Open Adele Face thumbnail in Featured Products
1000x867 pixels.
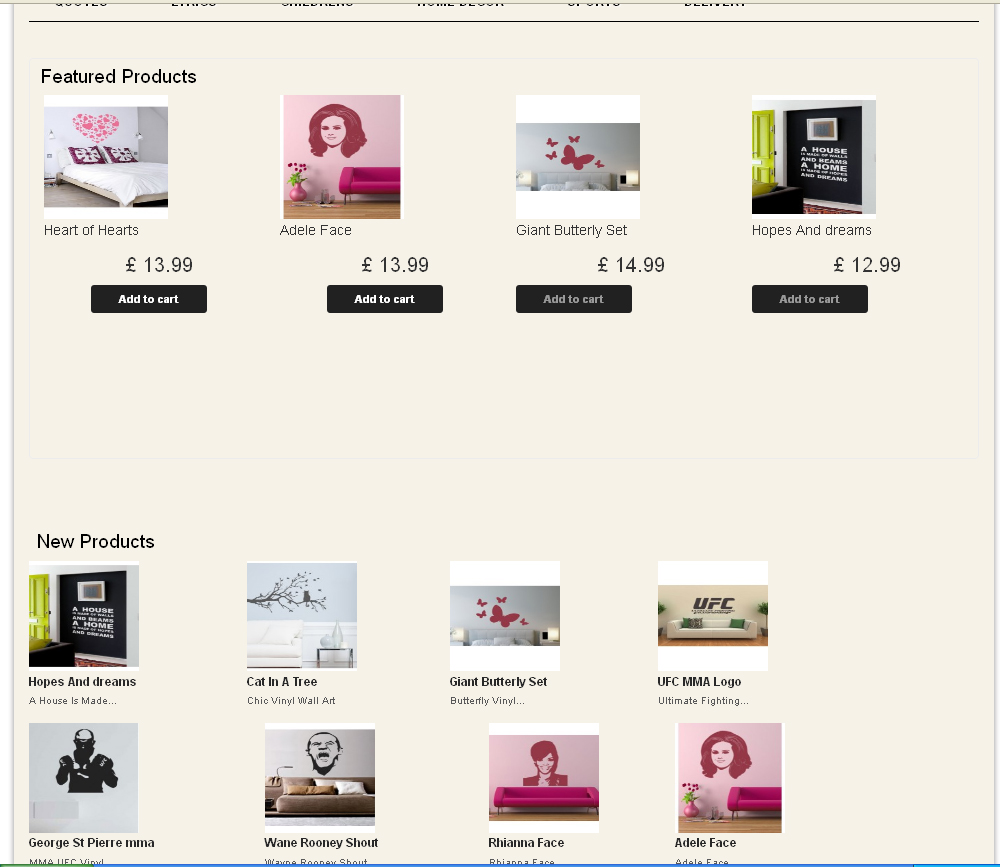tap(342, 157)
